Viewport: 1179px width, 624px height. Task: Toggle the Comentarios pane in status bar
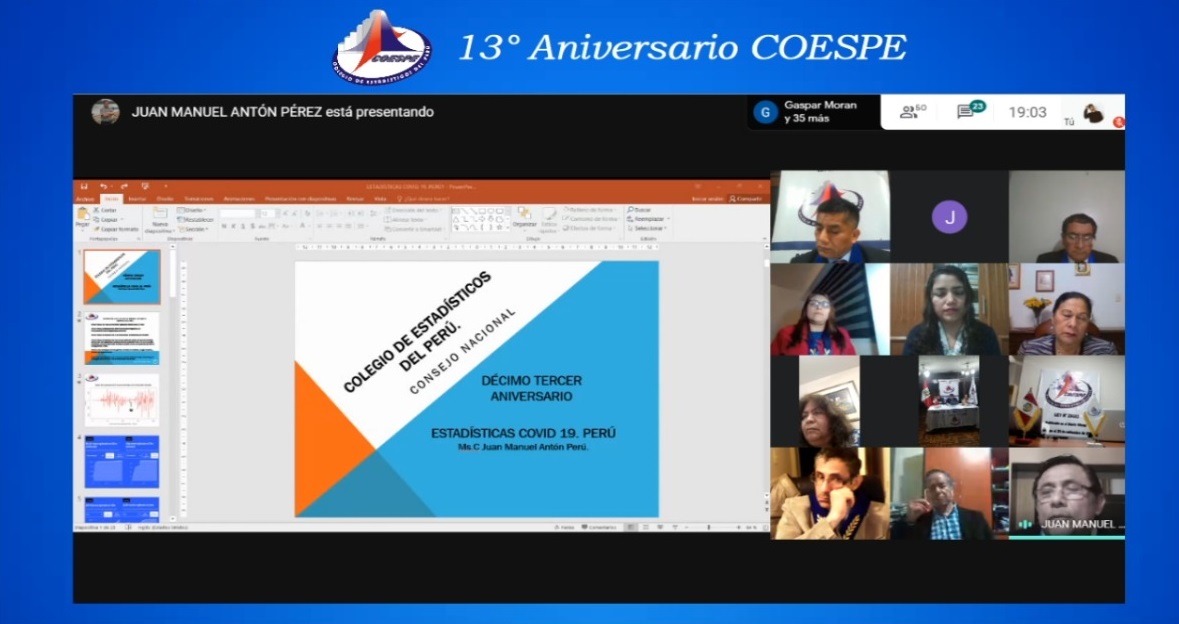600,527
